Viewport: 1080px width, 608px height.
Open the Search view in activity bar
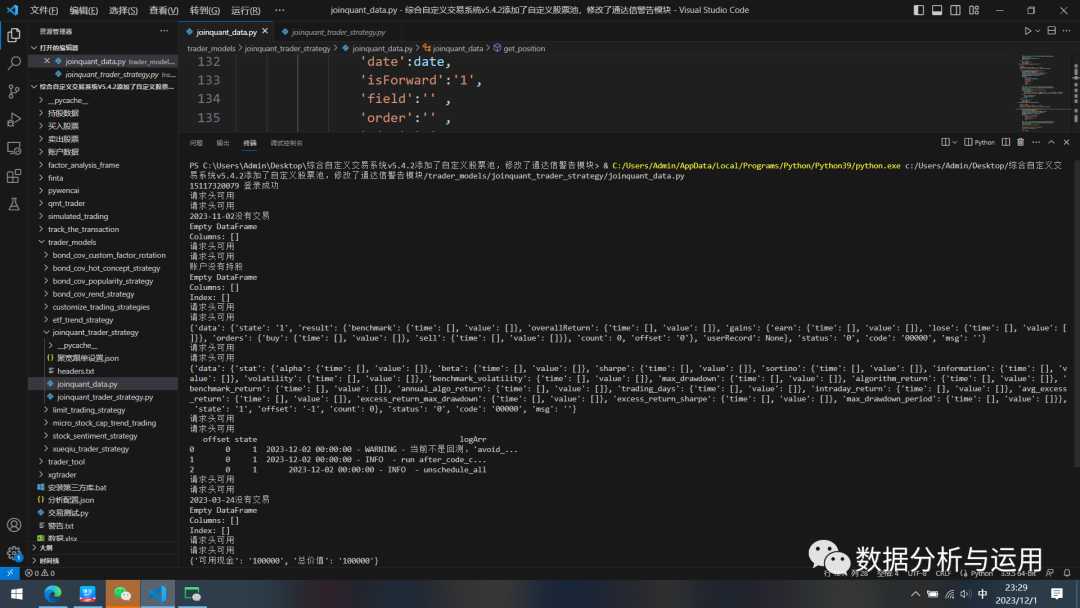14,63
